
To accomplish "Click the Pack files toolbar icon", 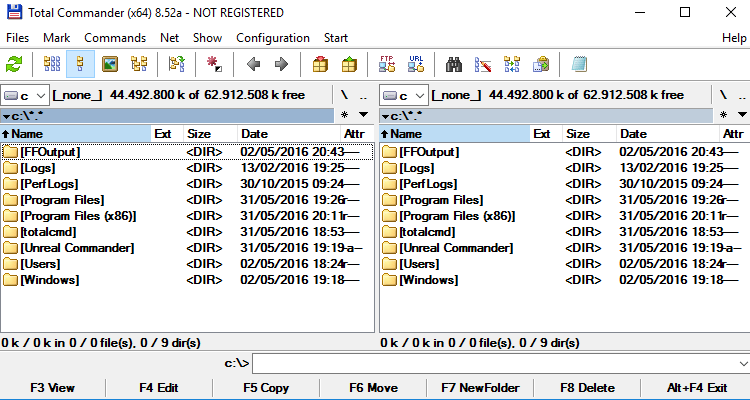I will click(320, 64).
